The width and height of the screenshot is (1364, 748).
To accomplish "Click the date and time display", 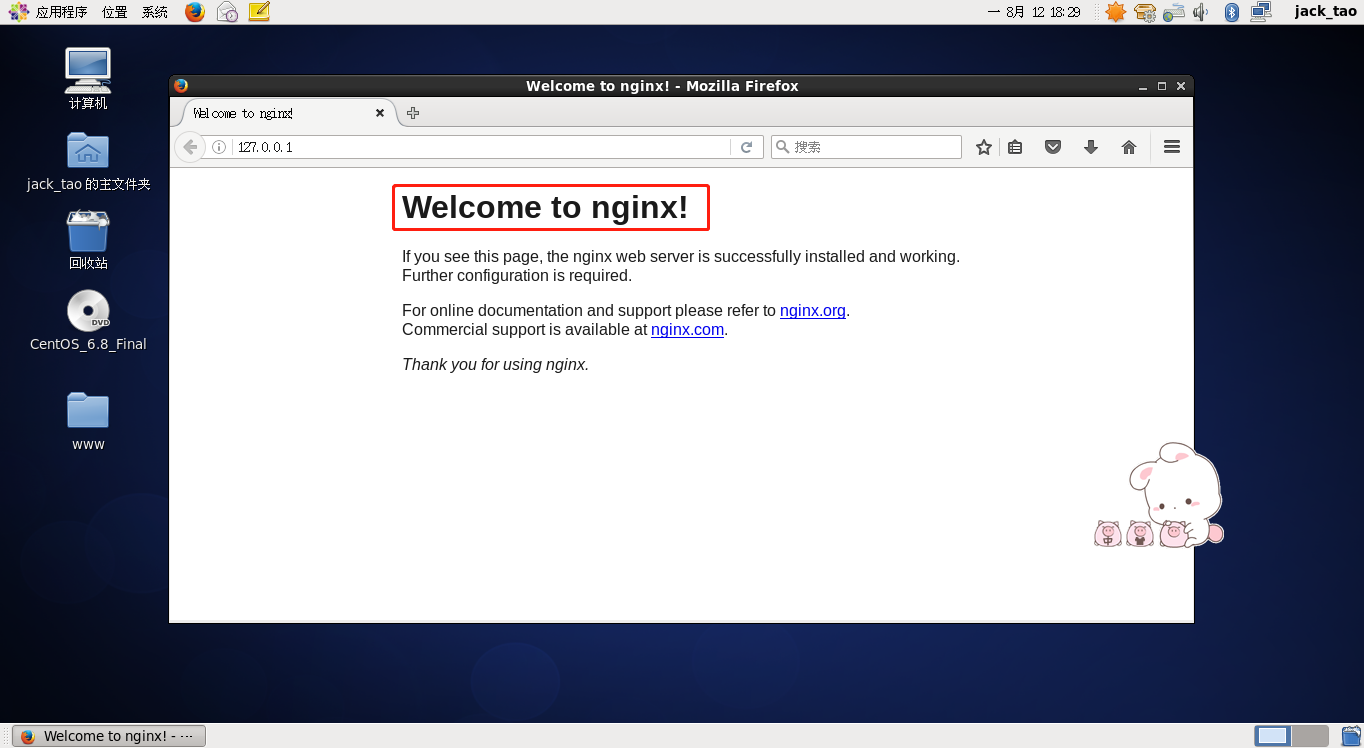I will click(x=1034, y=12).
